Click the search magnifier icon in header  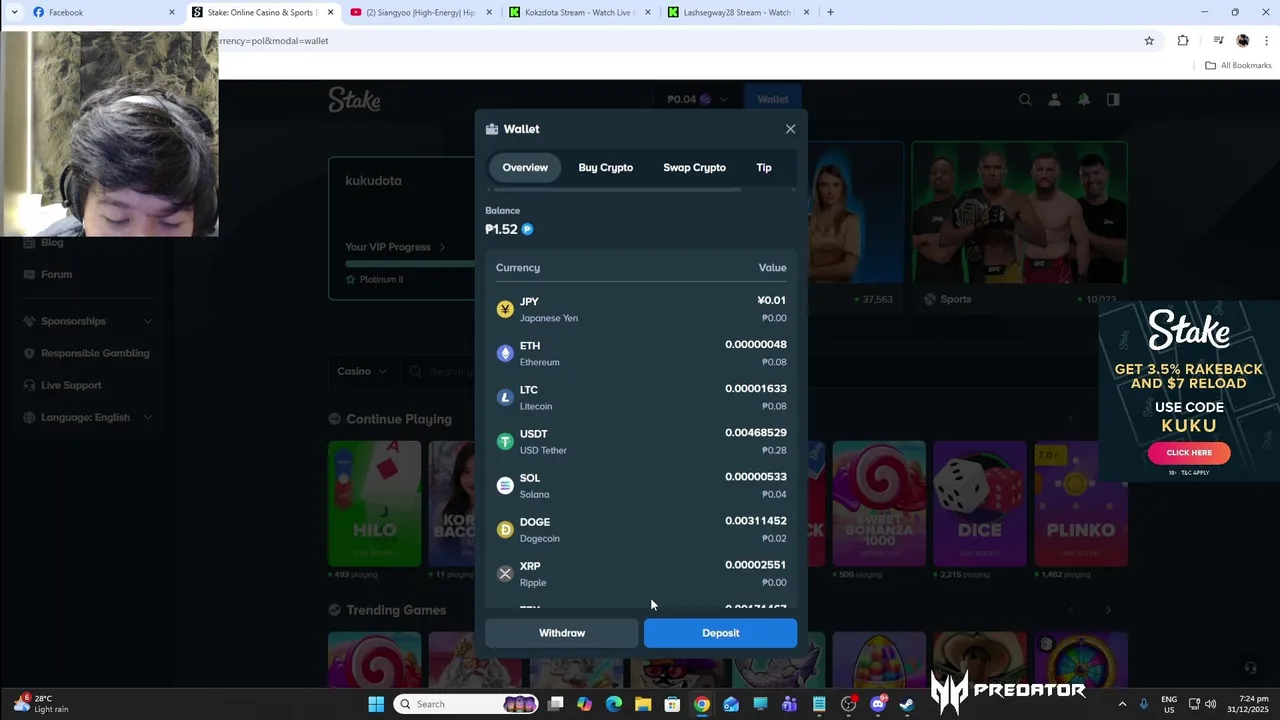pyautogui.click(x=1025, y=100)
